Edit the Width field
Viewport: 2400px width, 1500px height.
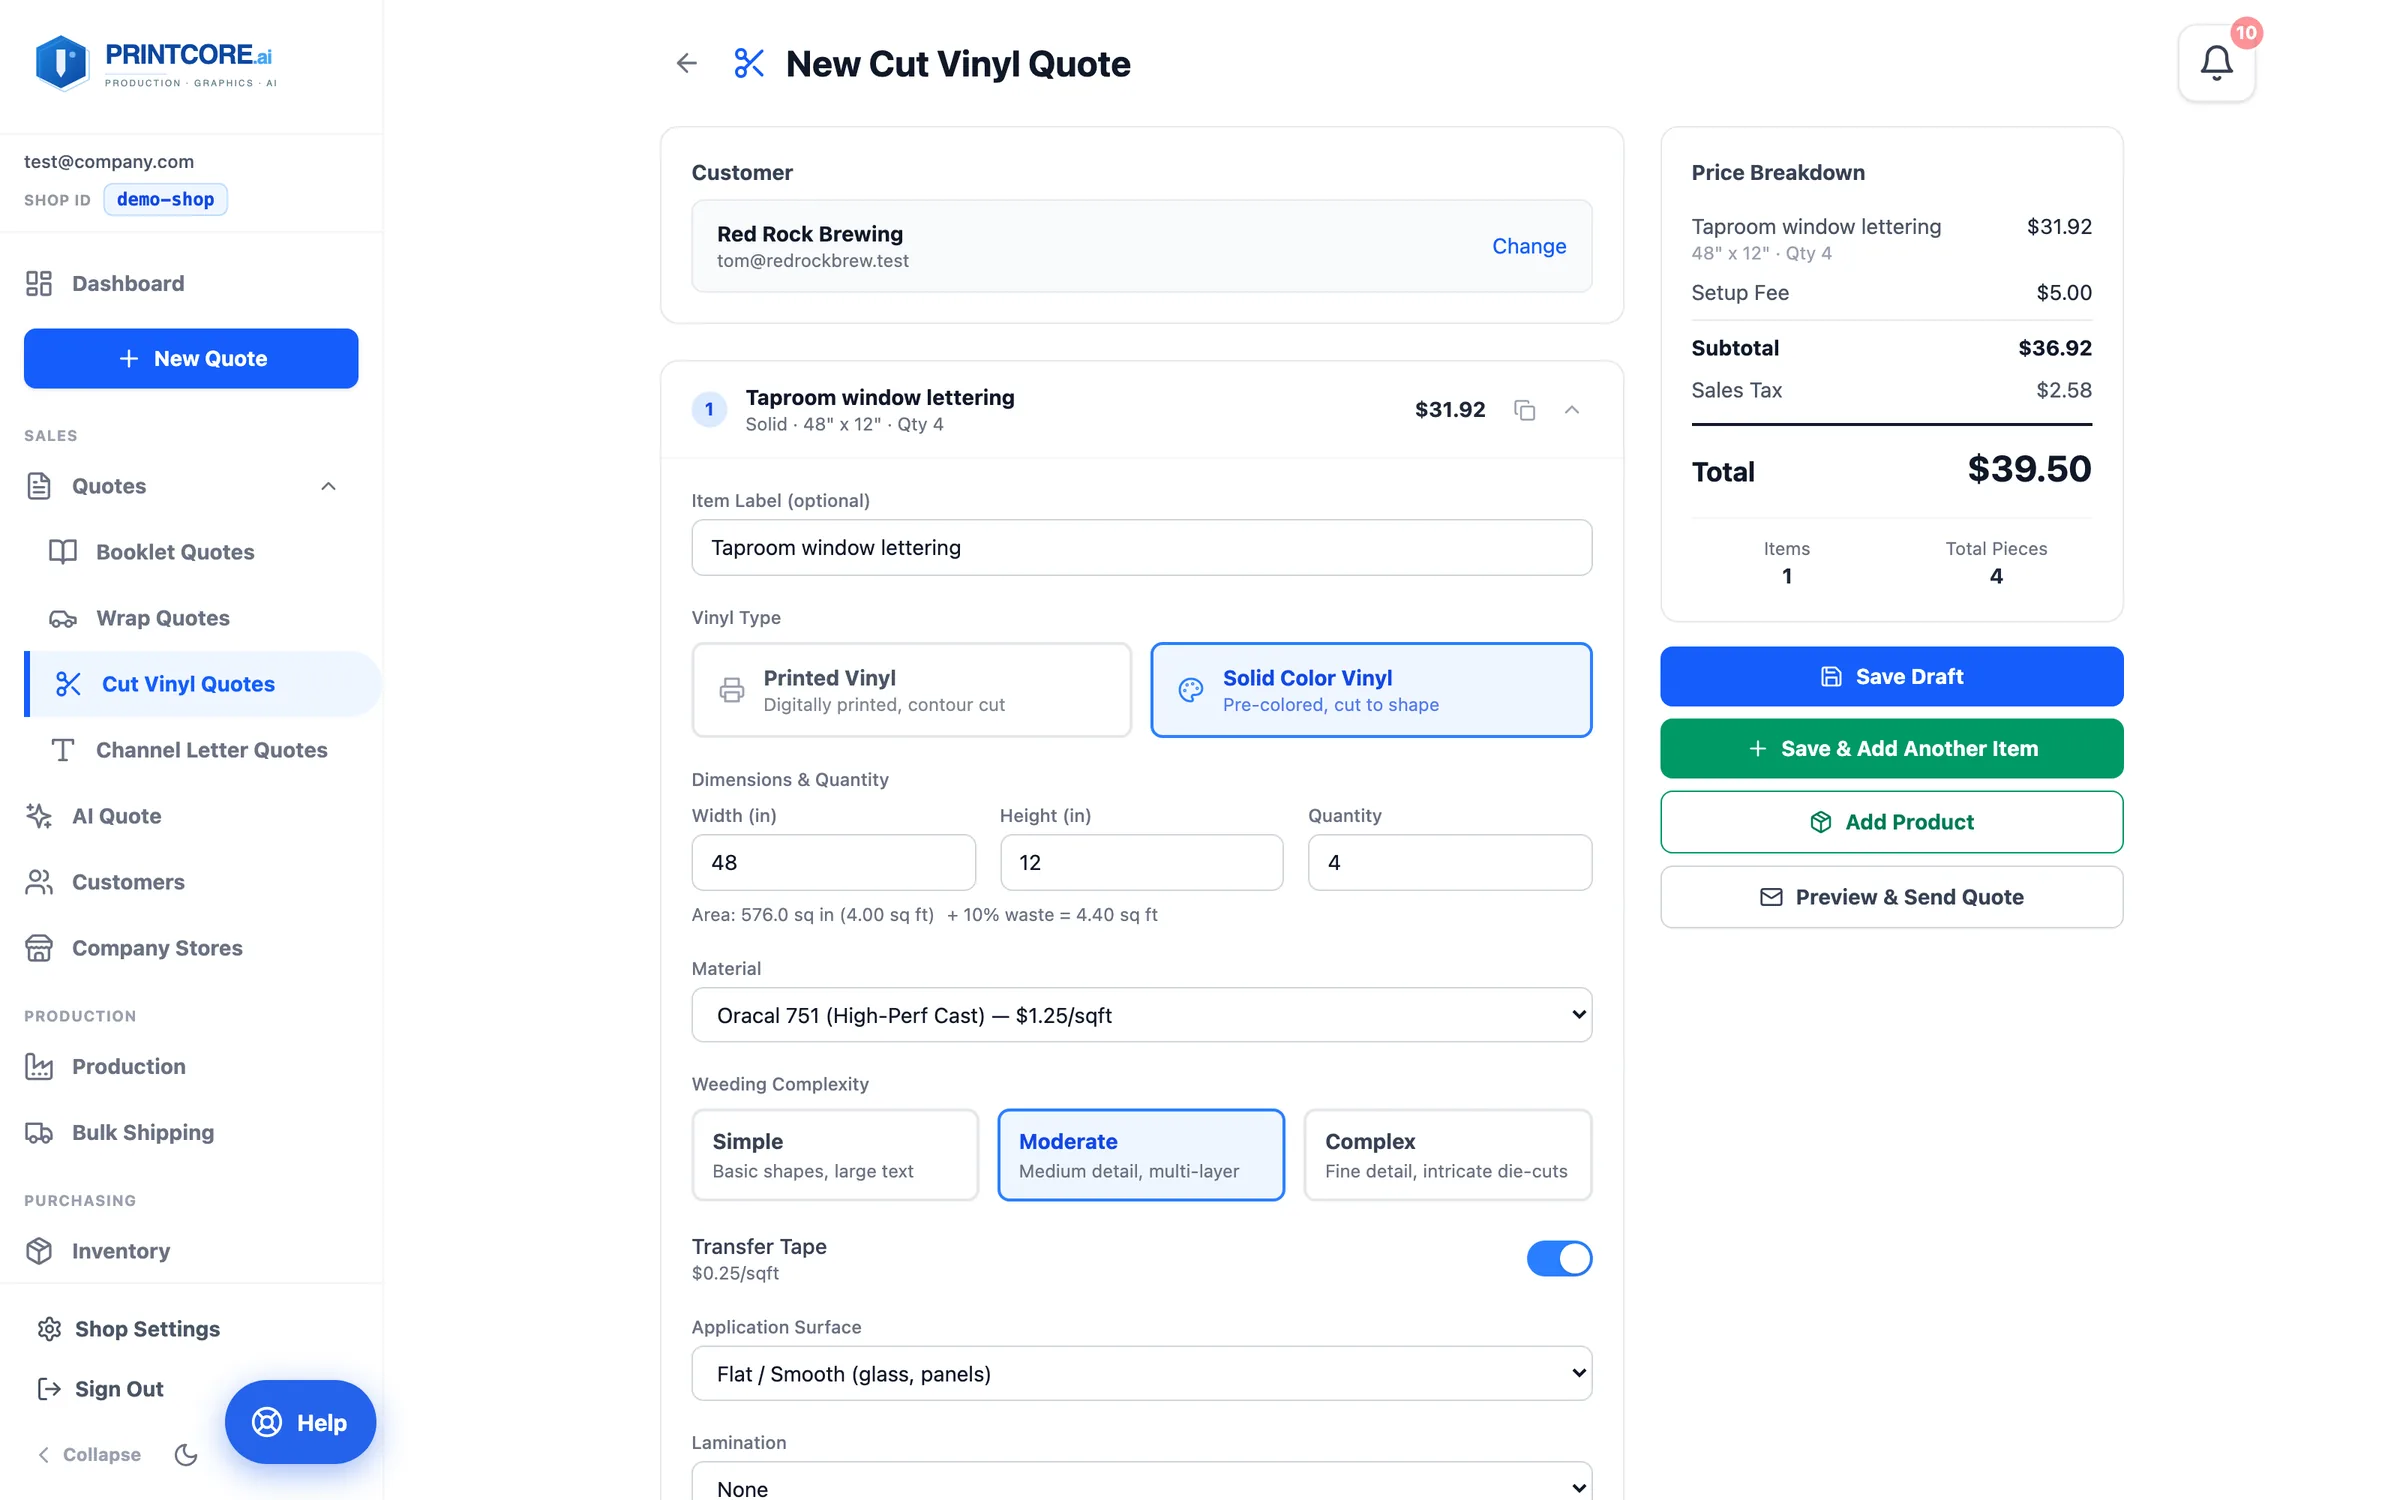[833, 862]
